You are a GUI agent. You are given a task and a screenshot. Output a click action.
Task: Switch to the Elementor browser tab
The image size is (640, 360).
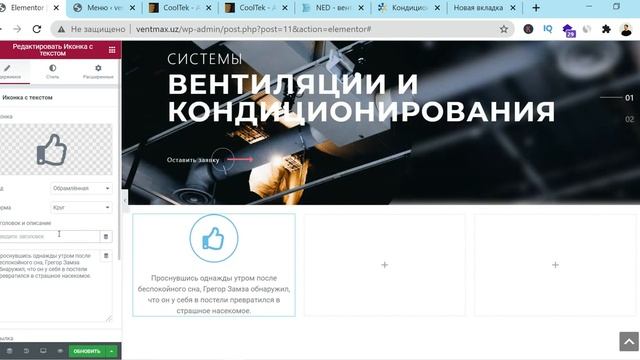coord(24,8)
